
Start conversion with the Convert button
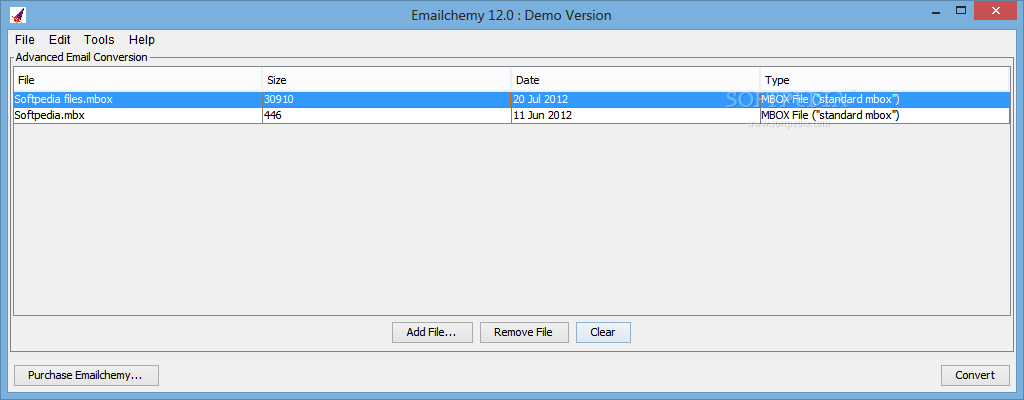[975, 375]
